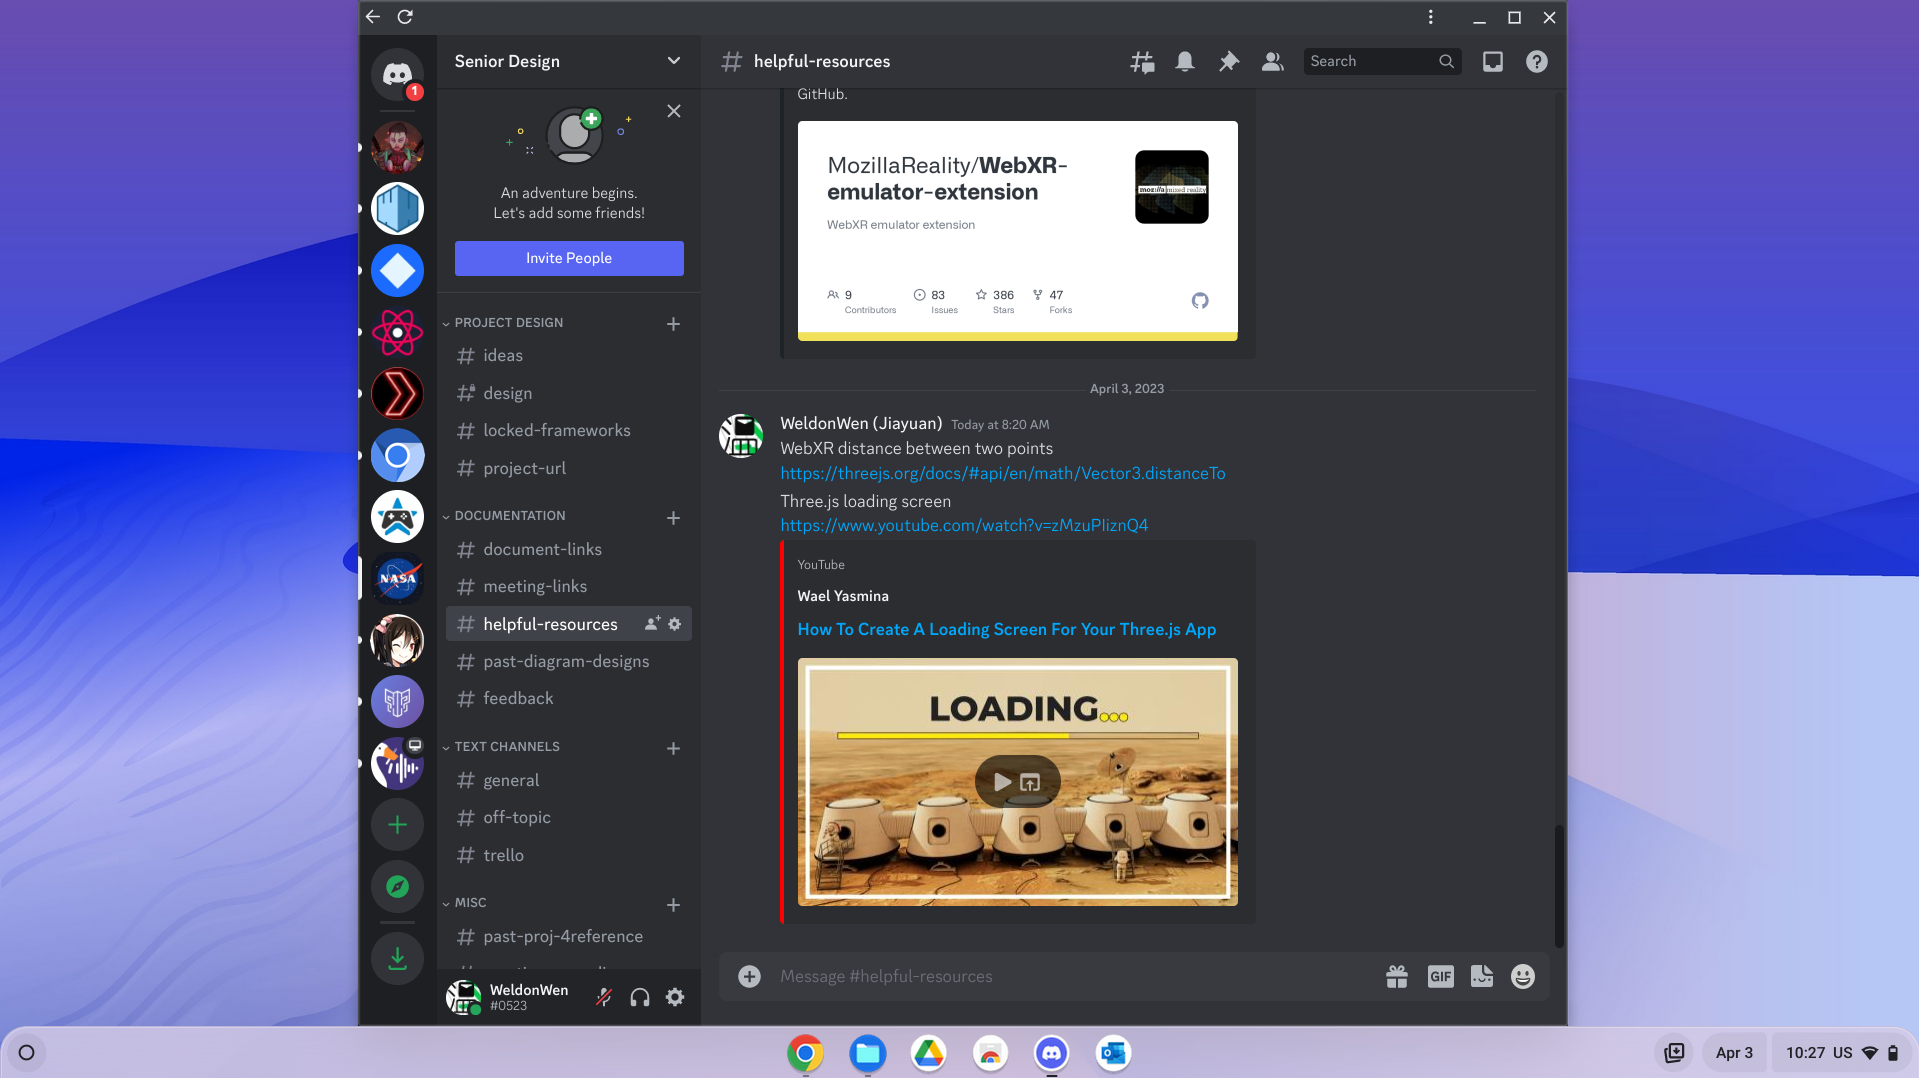Screen dimensions: 1919x1078
Task: Select the trello channel
Action: click(568, 856)
